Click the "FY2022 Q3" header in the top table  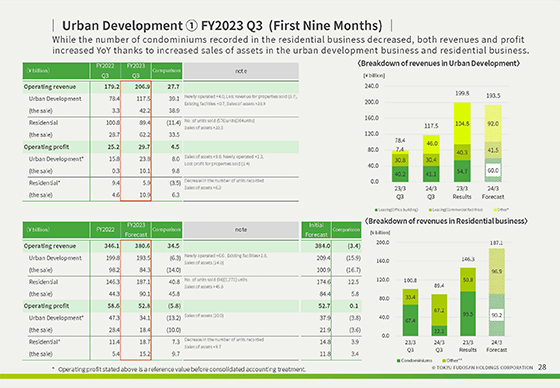pos(105,71)
